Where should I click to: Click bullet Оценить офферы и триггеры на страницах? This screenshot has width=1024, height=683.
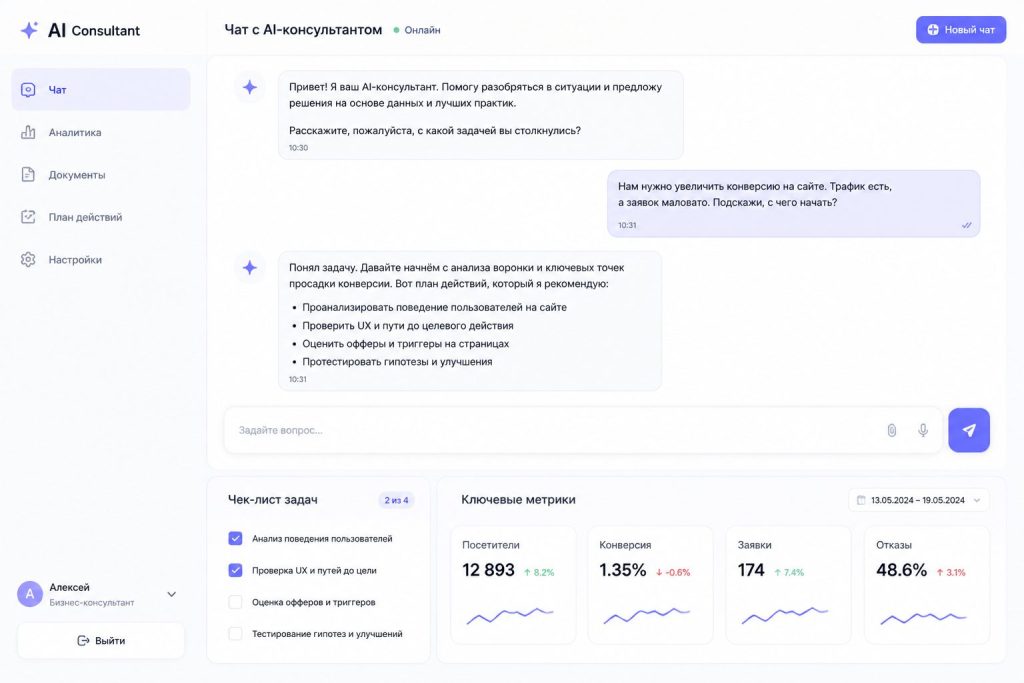pyautogui.click(x=406, y=343)
